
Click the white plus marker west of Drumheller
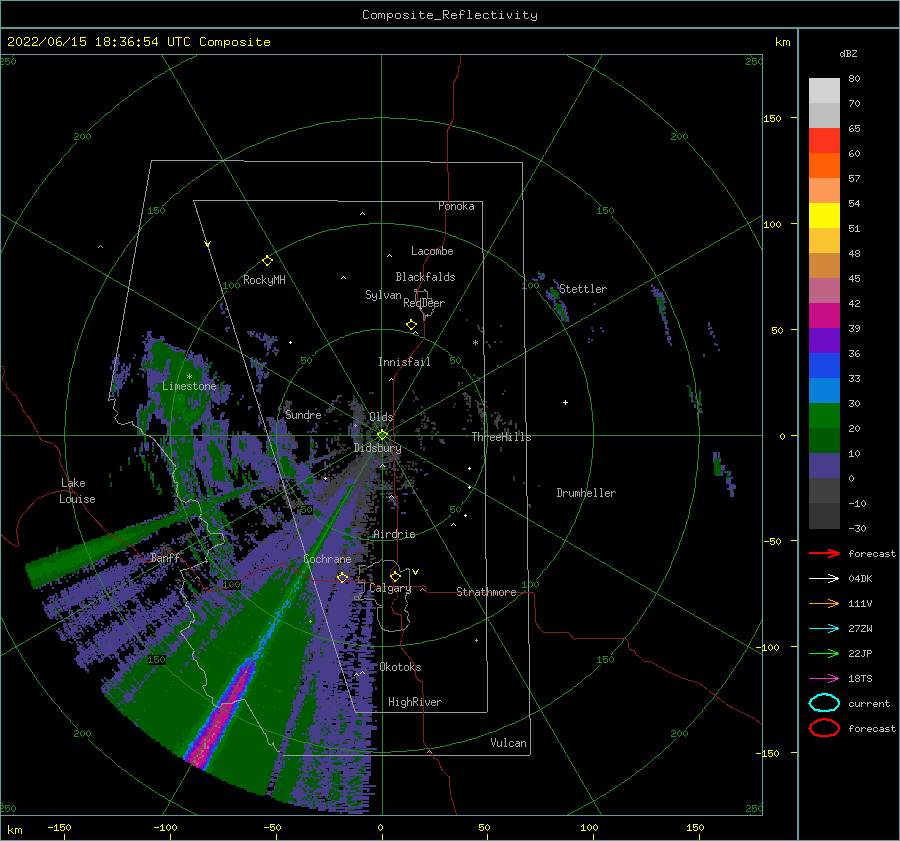[565, 402]
